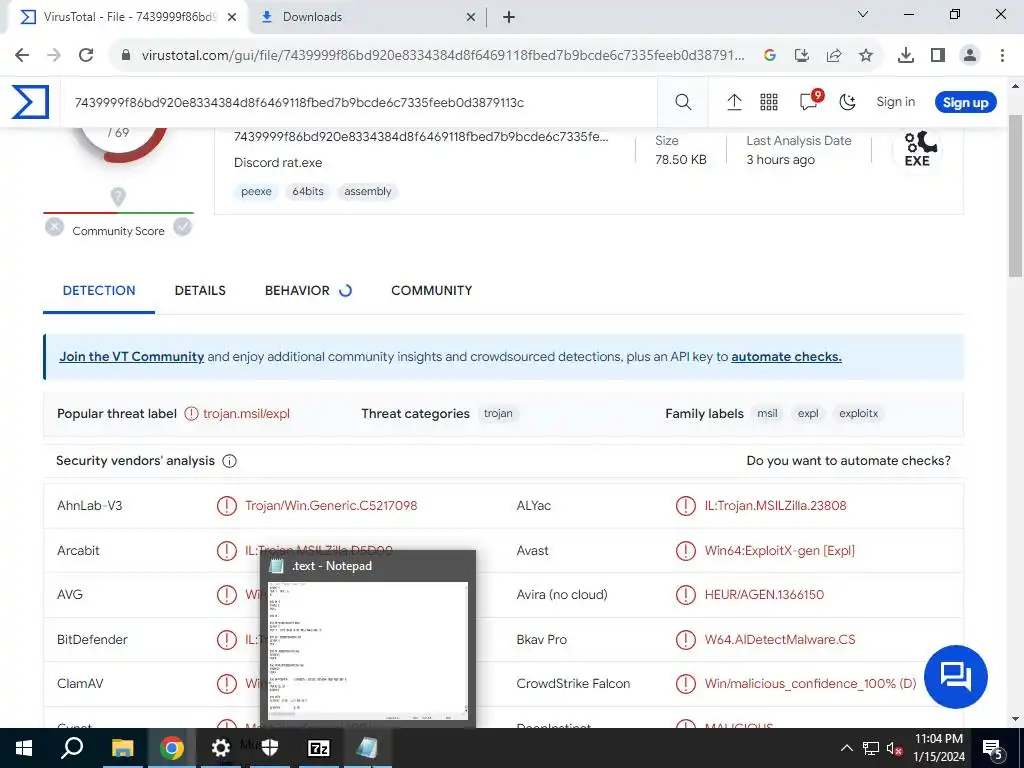The height and width of the screenshot is (768, 1024).
Task: Open the 7-Zip taskbar icon
Action: (319, 748)
